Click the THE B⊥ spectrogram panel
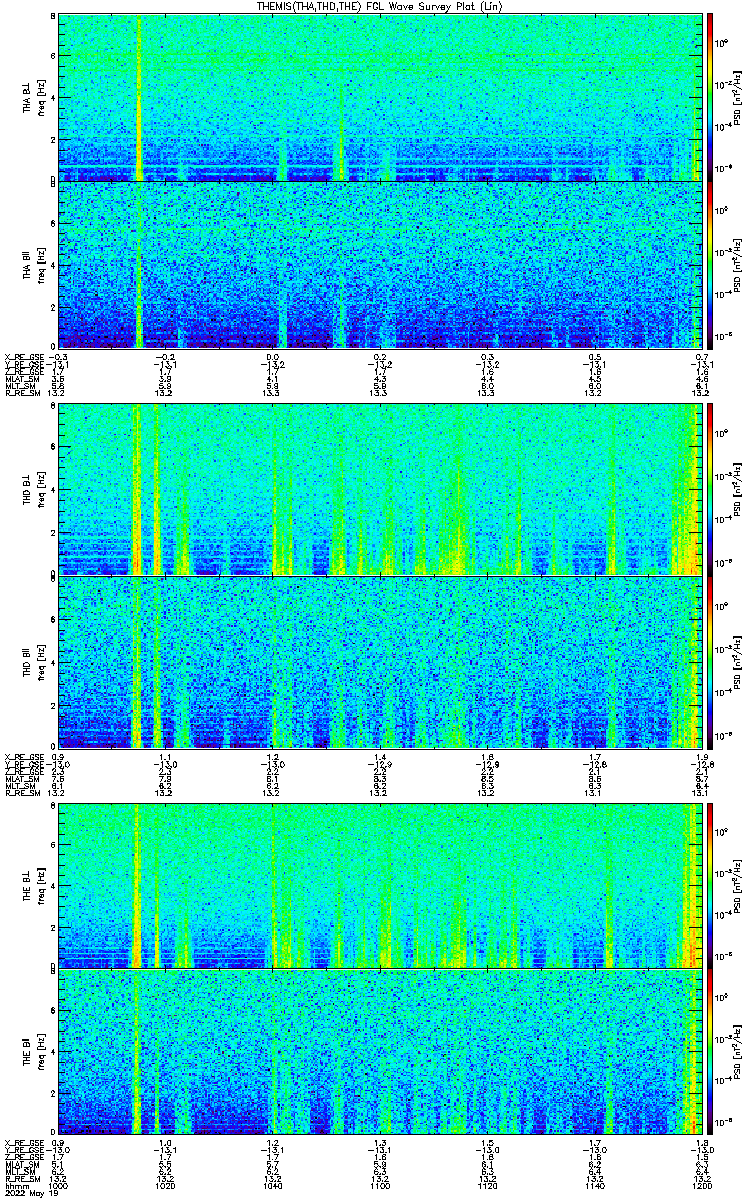The width and height of the screenshot is (750, 1200). pos(381,885)
